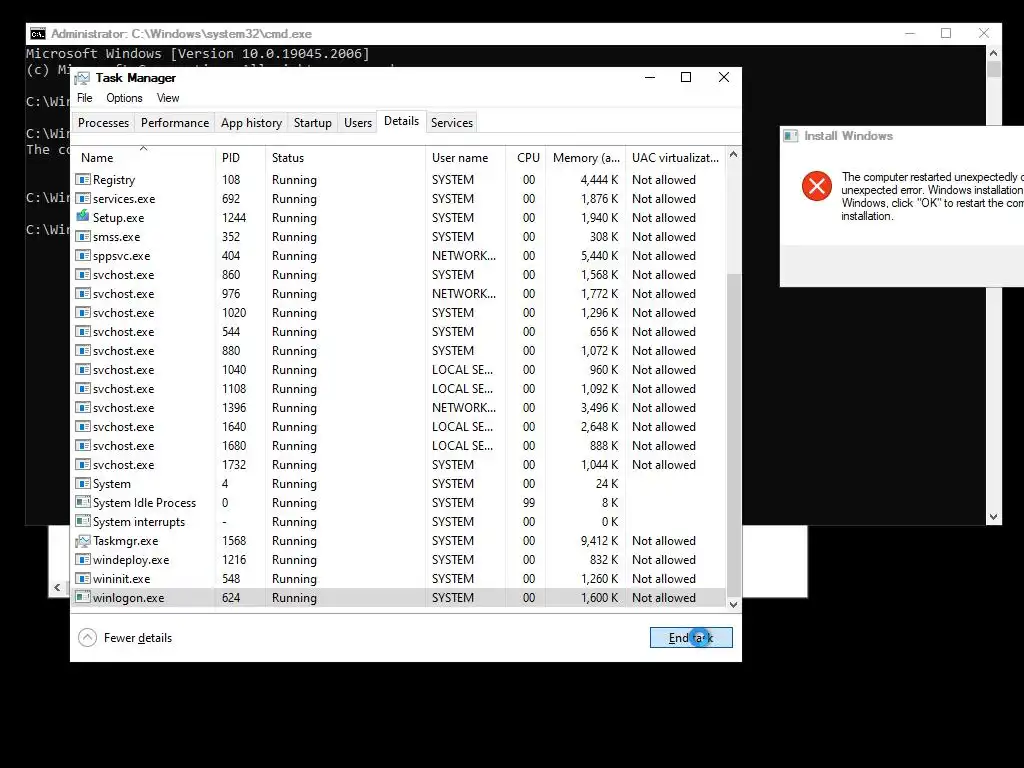Click the winlogon.exe process icon

pyautogui.click(x=83, y=598)
